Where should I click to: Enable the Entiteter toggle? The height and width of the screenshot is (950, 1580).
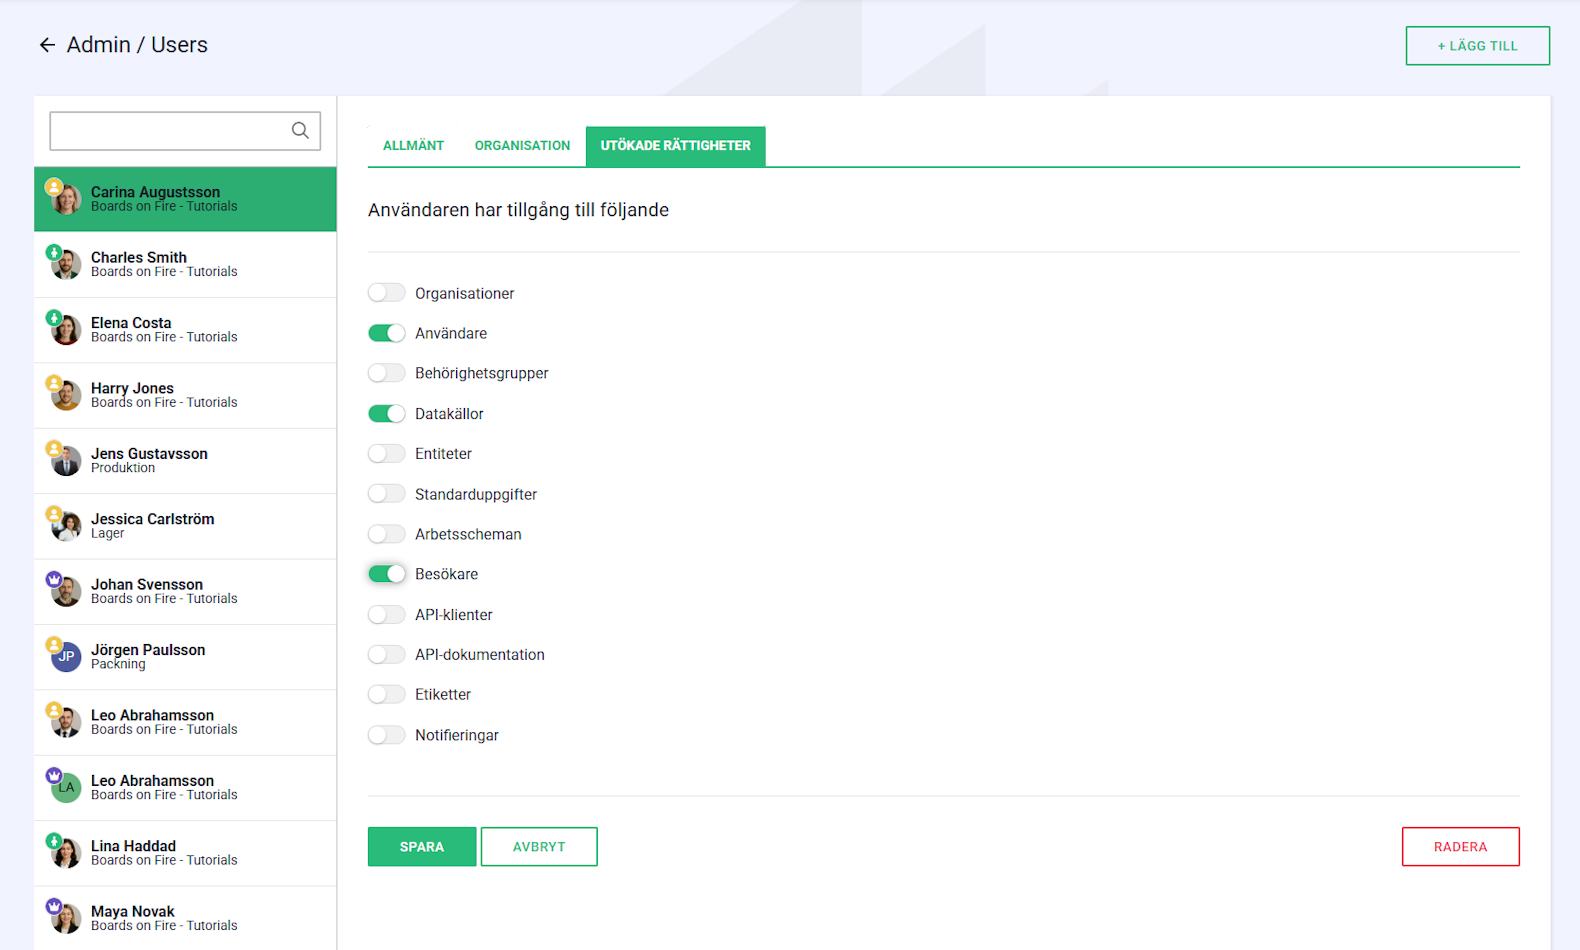[386, 454]
